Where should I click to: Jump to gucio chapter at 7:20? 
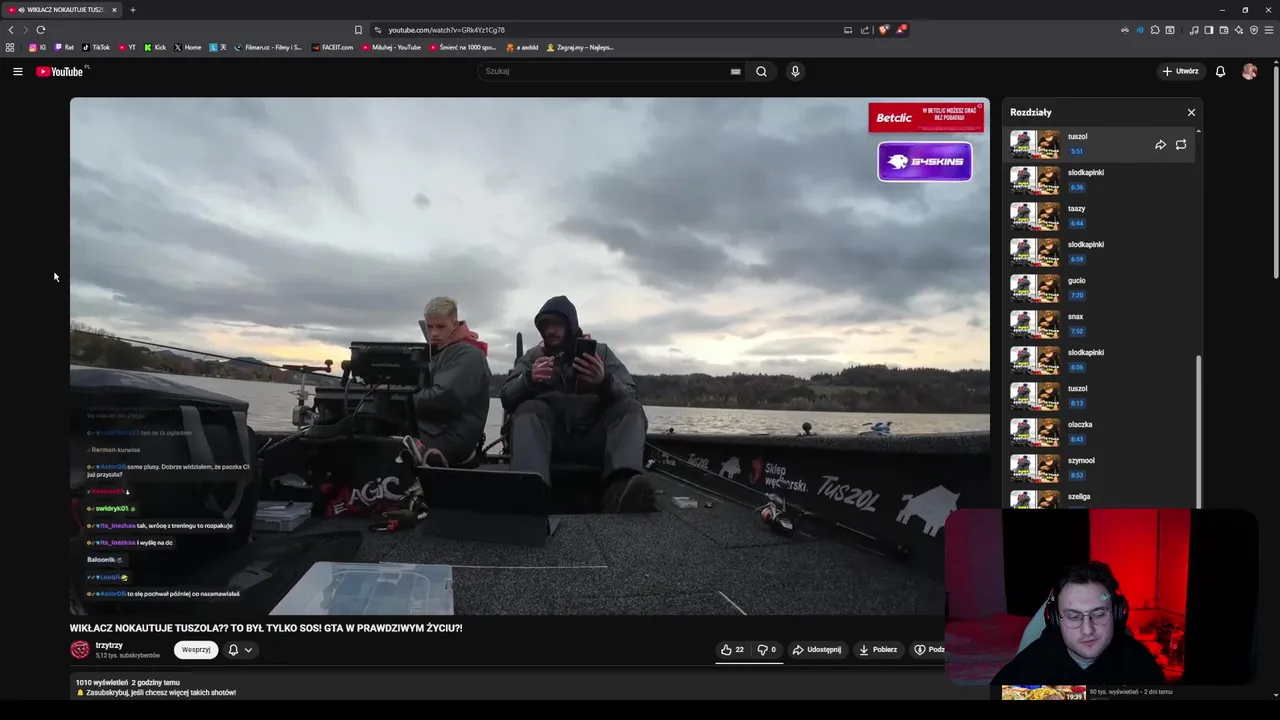coord(1100,288)
